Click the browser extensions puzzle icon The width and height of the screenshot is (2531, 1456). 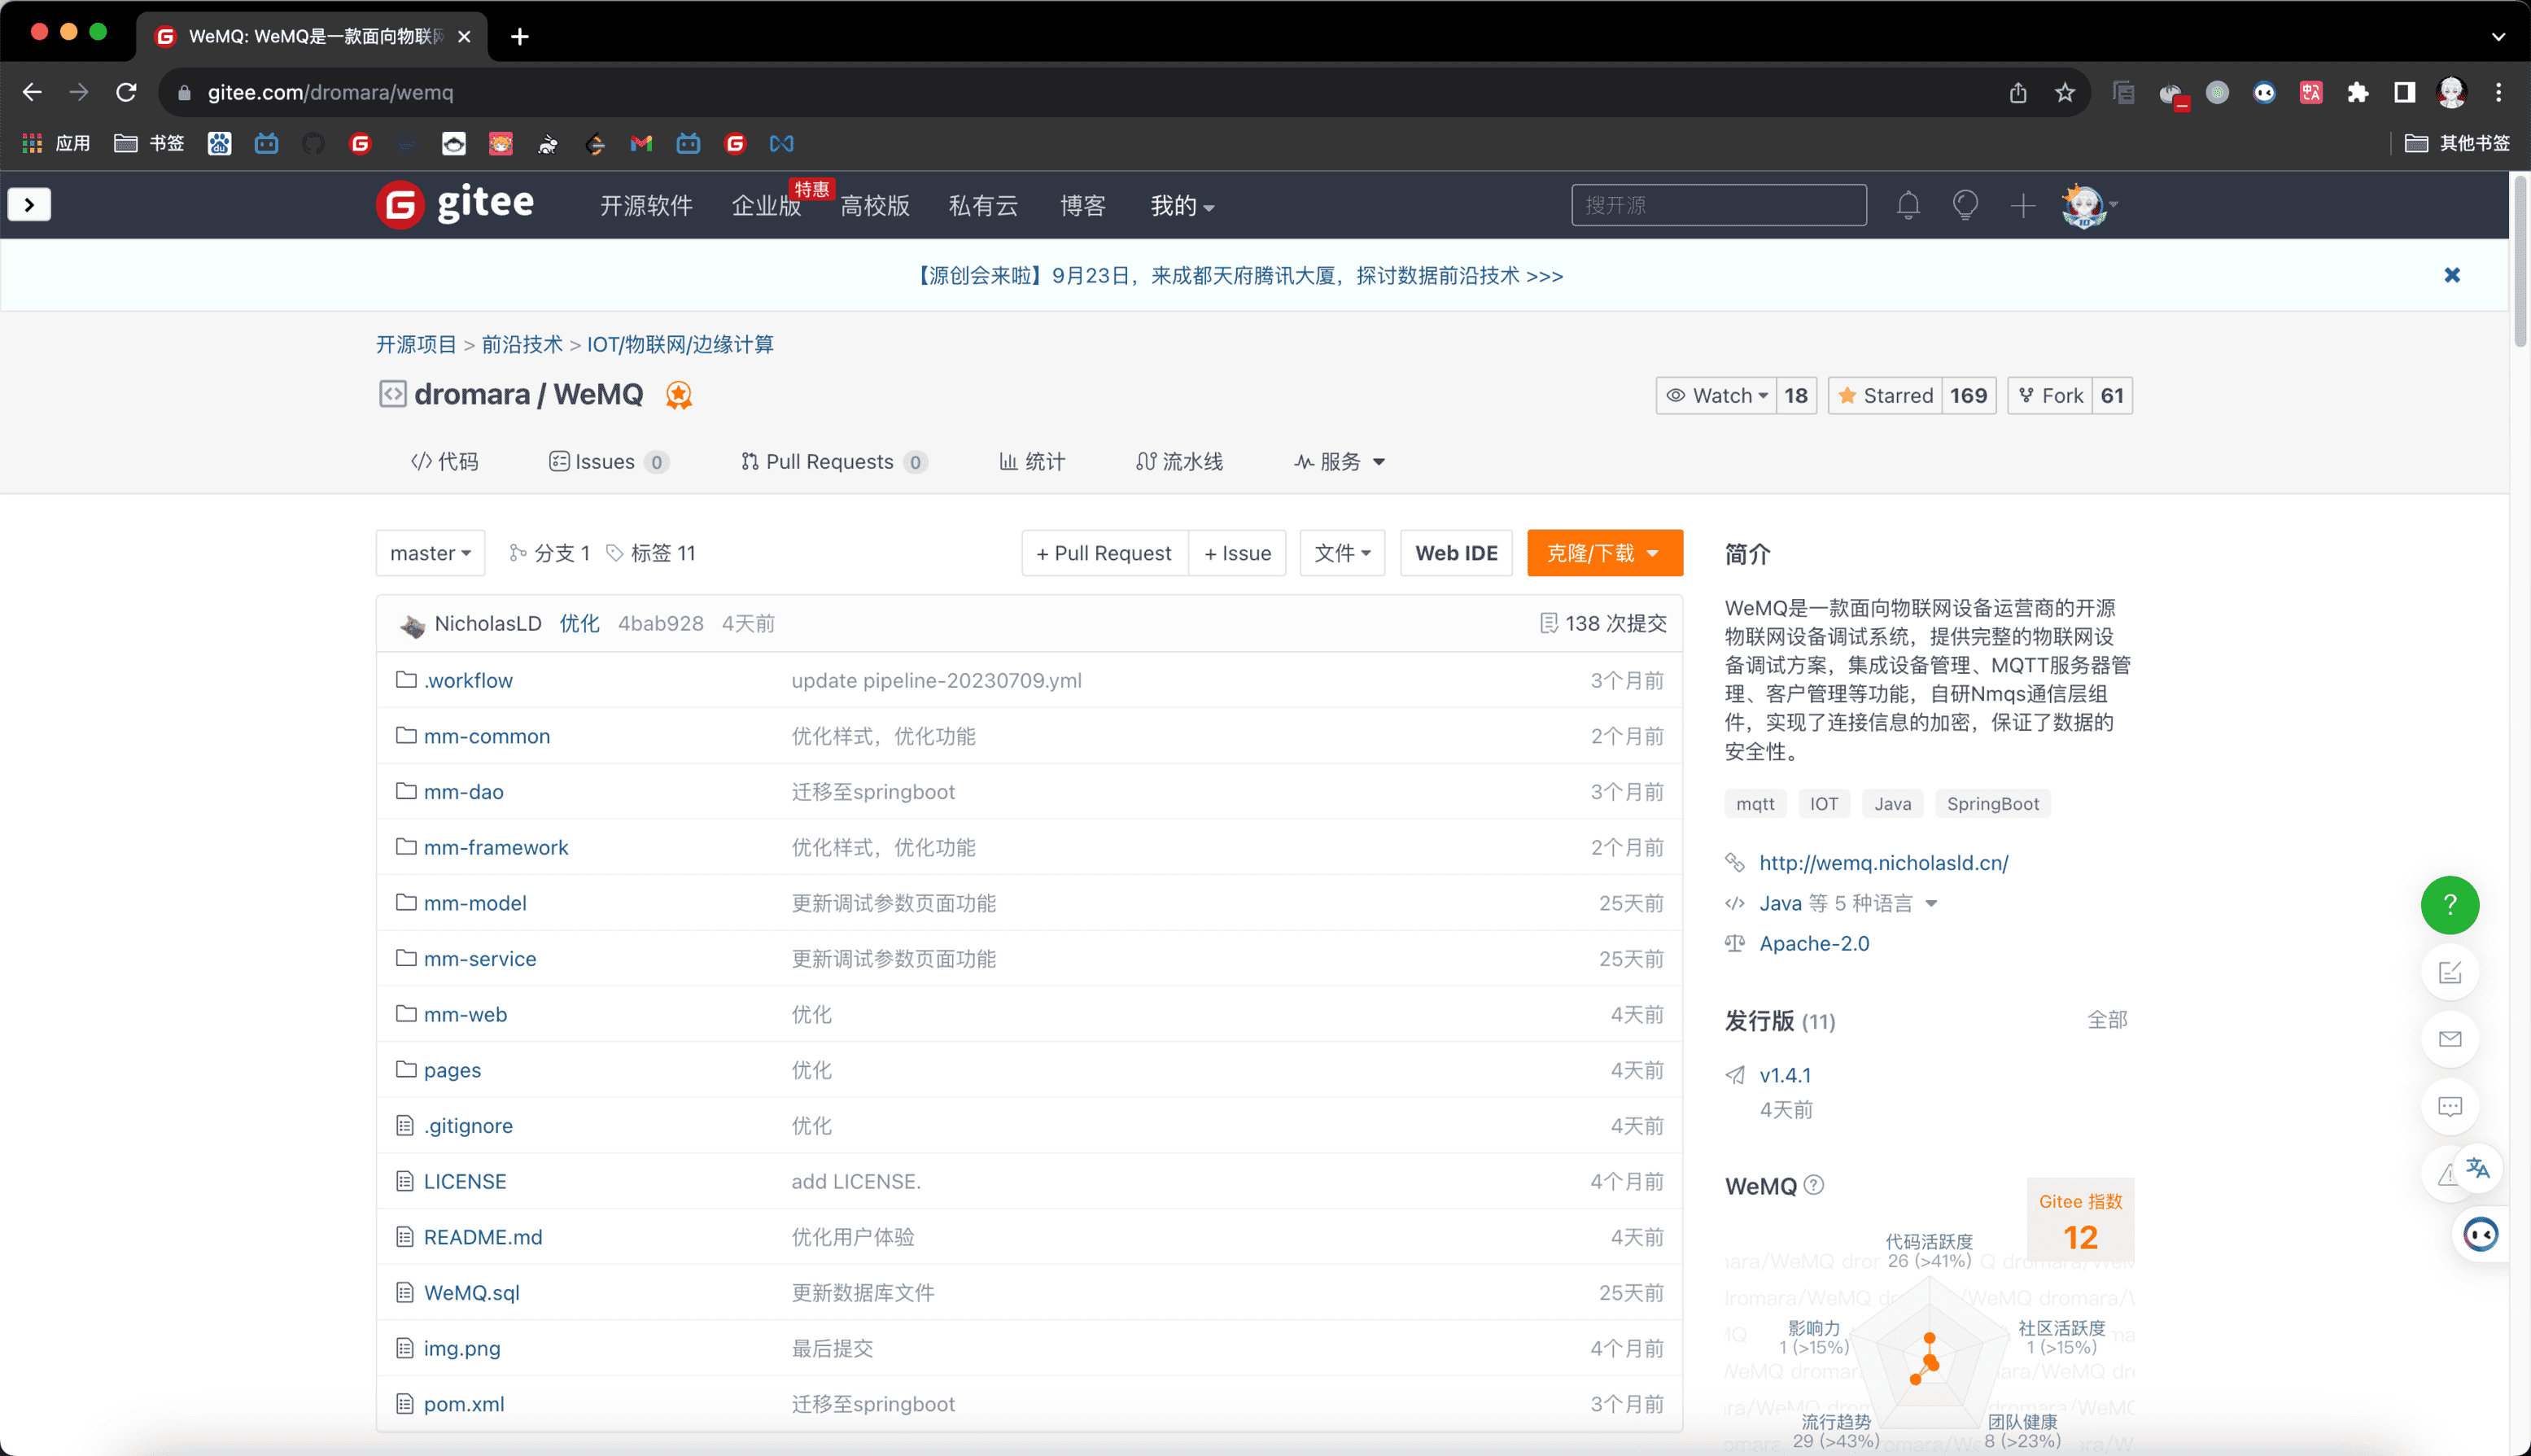2358,92
